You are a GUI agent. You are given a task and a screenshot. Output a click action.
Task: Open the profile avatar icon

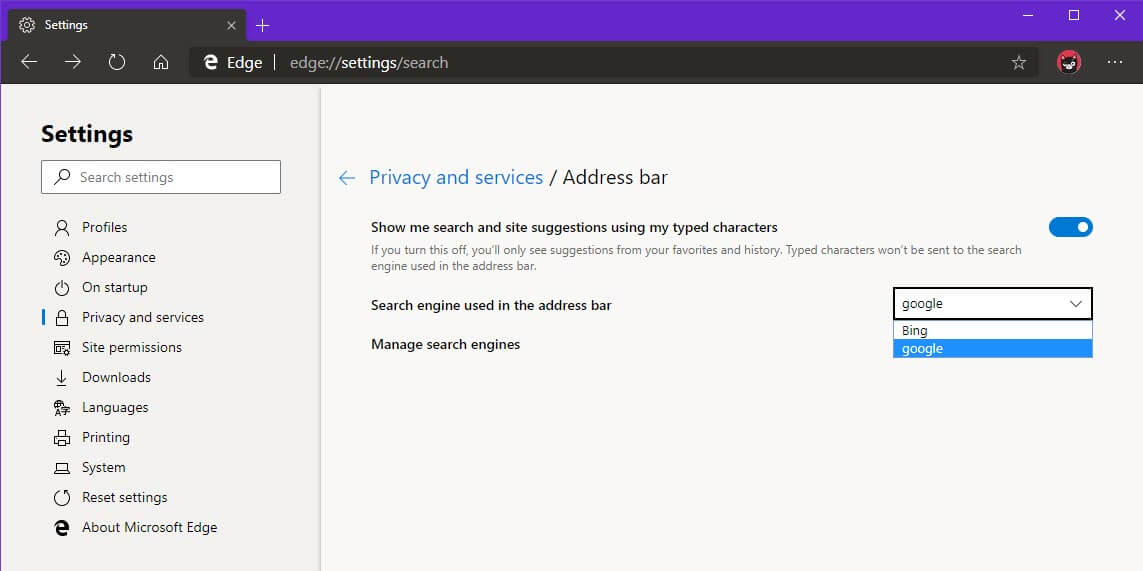1069,63
